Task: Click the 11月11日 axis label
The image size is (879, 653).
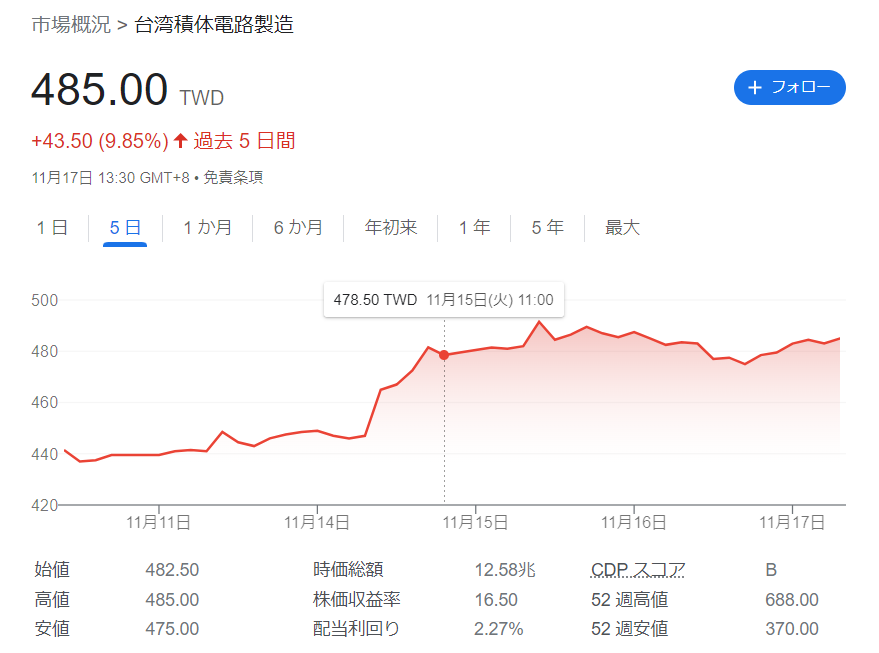Action: [x=158, y=522]
